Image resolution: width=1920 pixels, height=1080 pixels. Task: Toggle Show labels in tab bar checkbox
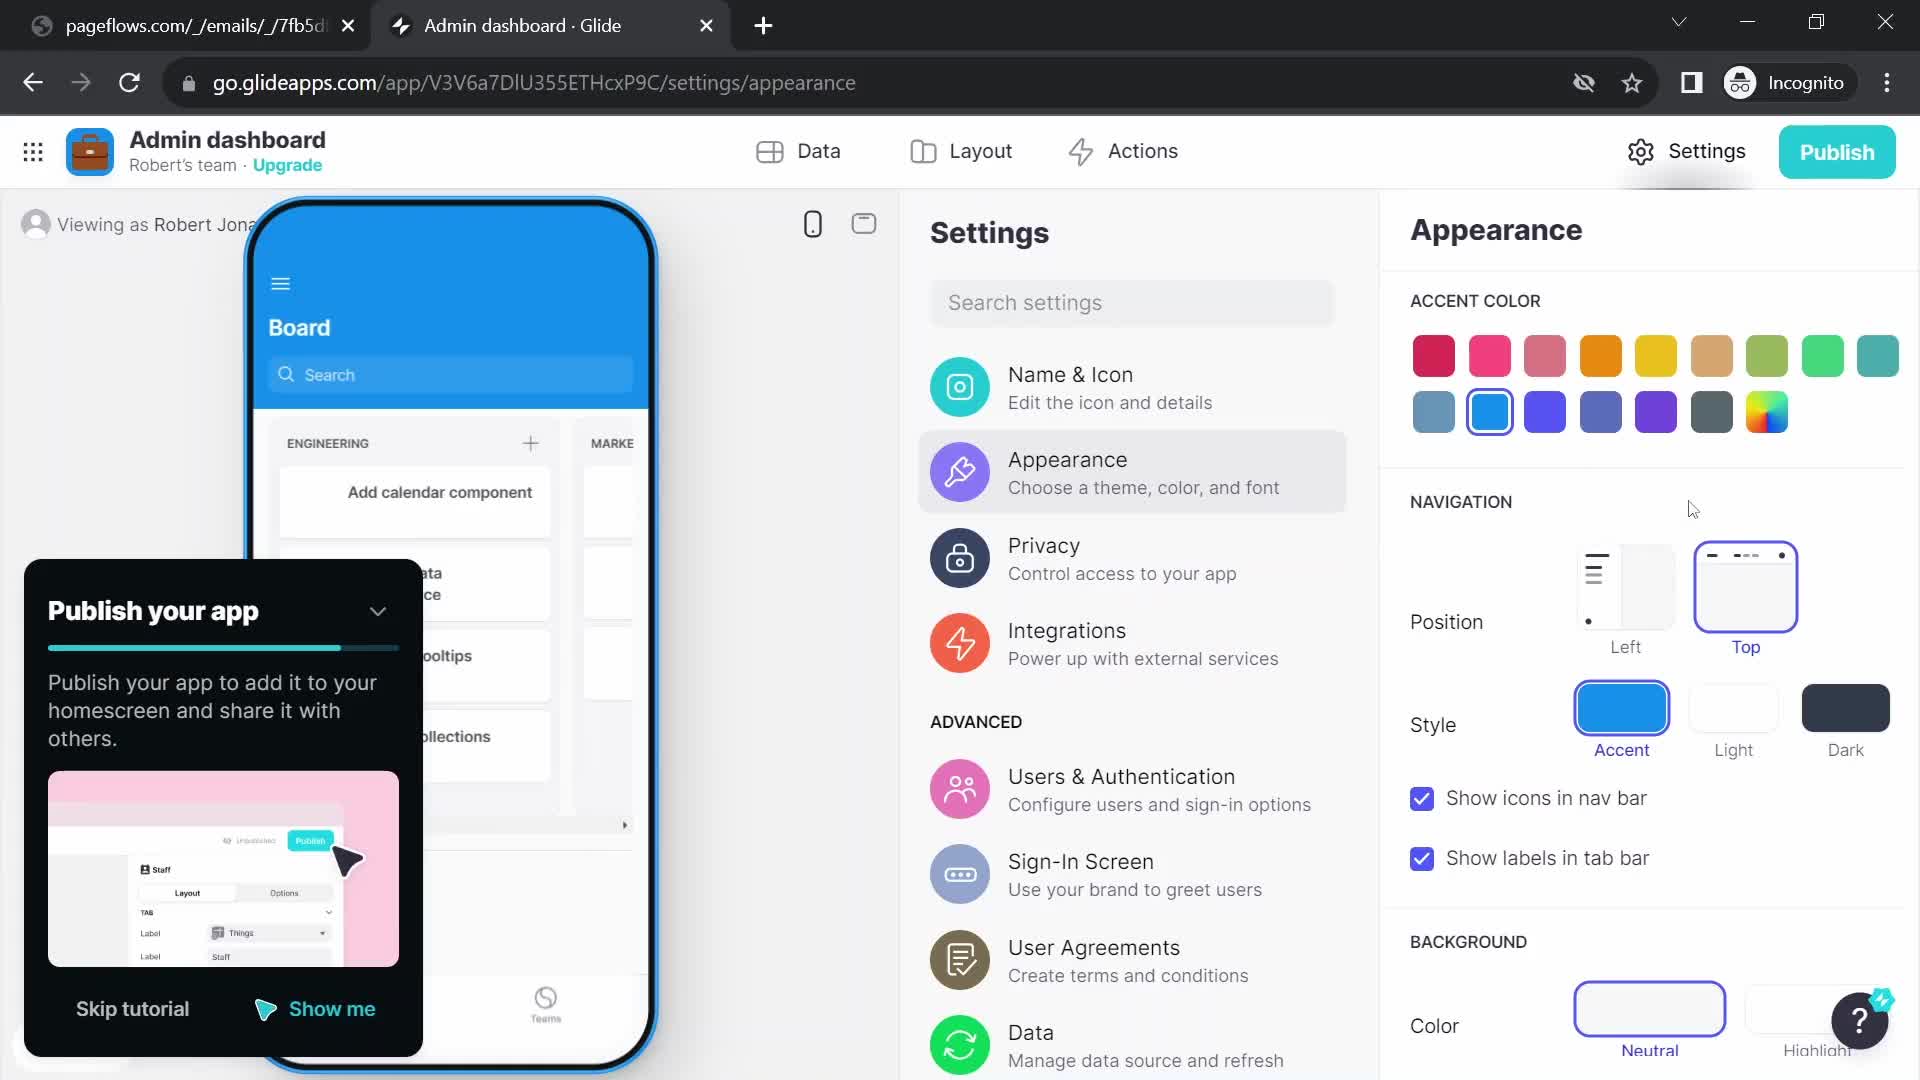coord(1422,858)
